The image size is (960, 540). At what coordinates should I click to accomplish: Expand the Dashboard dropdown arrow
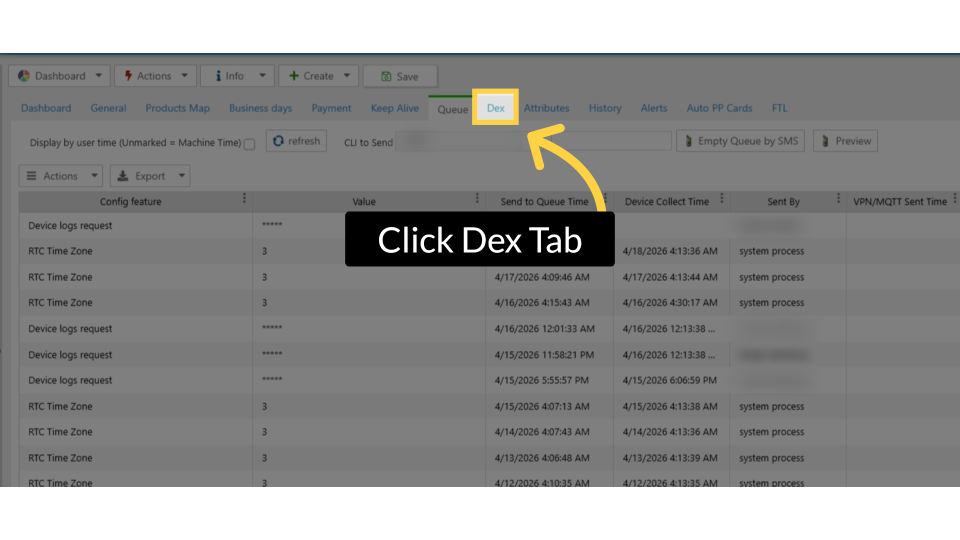point(99,76)
